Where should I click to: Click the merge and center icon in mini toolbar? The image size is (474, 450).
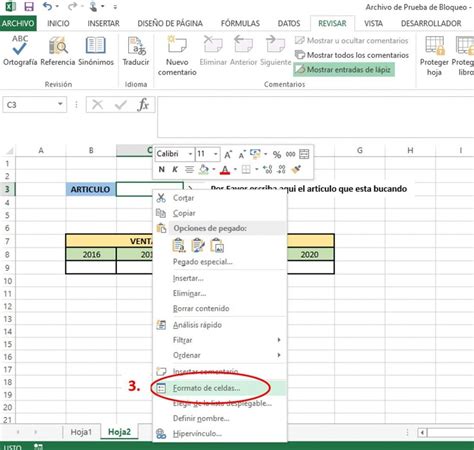pyautogui.click(x=304, y=154)
